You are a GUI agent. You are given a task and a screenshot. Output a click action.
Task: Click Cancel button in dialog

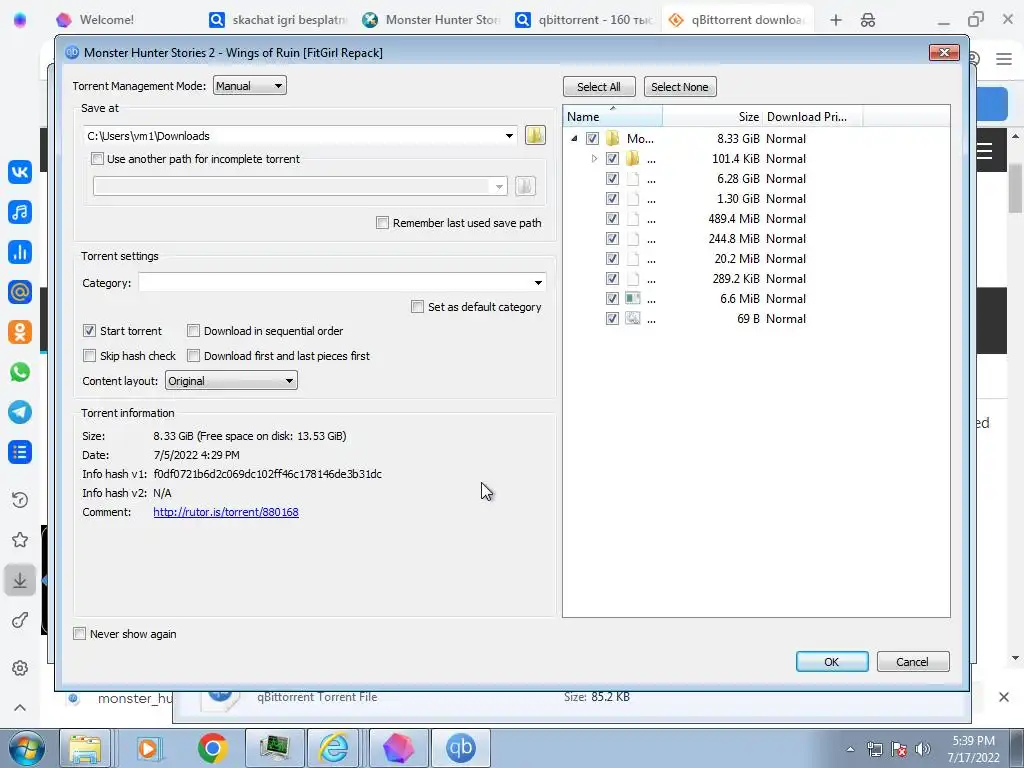pyautogui.click(x=913, y=662)
